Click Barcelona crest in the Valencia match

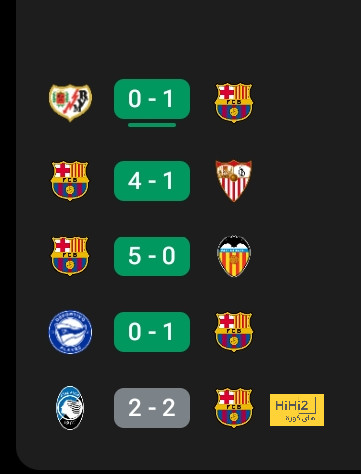pyautogui.click(x=70, y=256)
